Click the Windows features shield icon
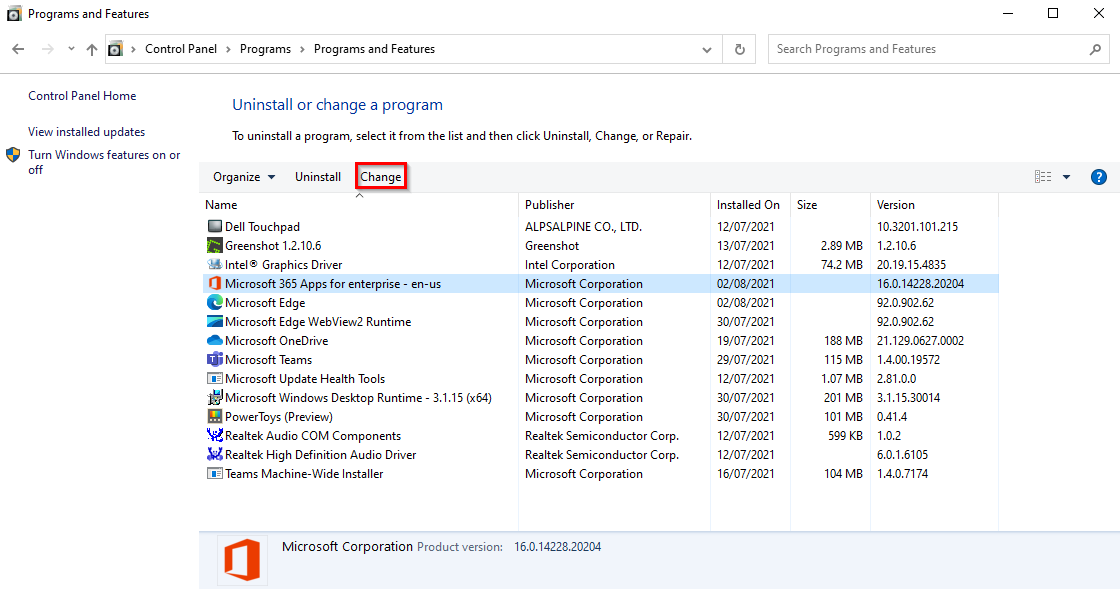This screenshot has width=1120, height=589. click(x=13, y=155)
